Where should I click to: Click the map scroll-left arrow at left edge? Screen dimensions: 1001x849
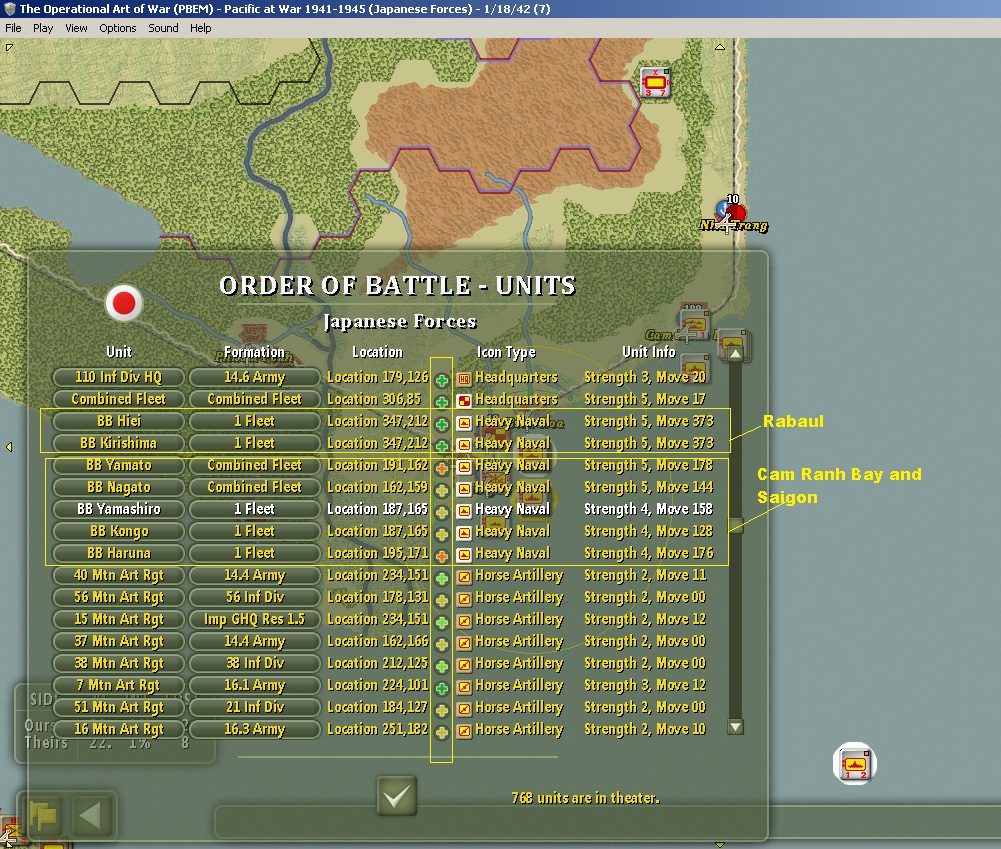(x=9, y=447)
